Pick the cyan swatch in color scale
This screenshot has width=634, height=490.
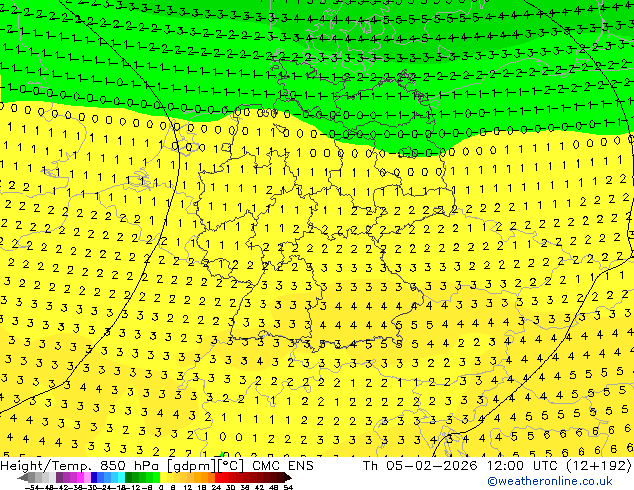121,477
